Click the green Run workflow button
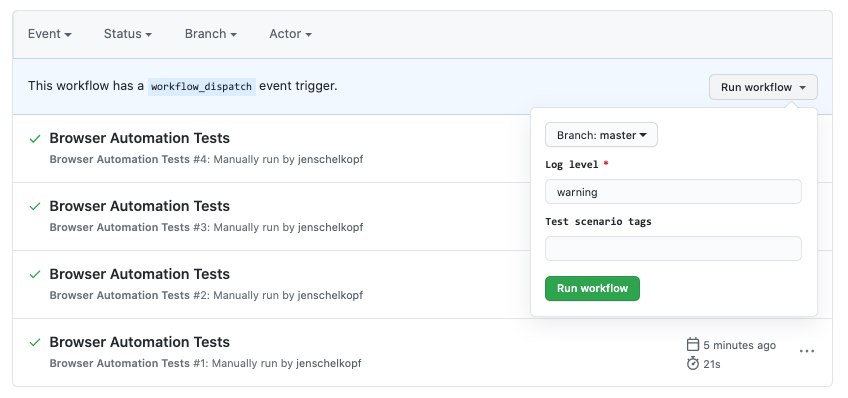Viewport: 848px width, 398px height. [592, 288]
